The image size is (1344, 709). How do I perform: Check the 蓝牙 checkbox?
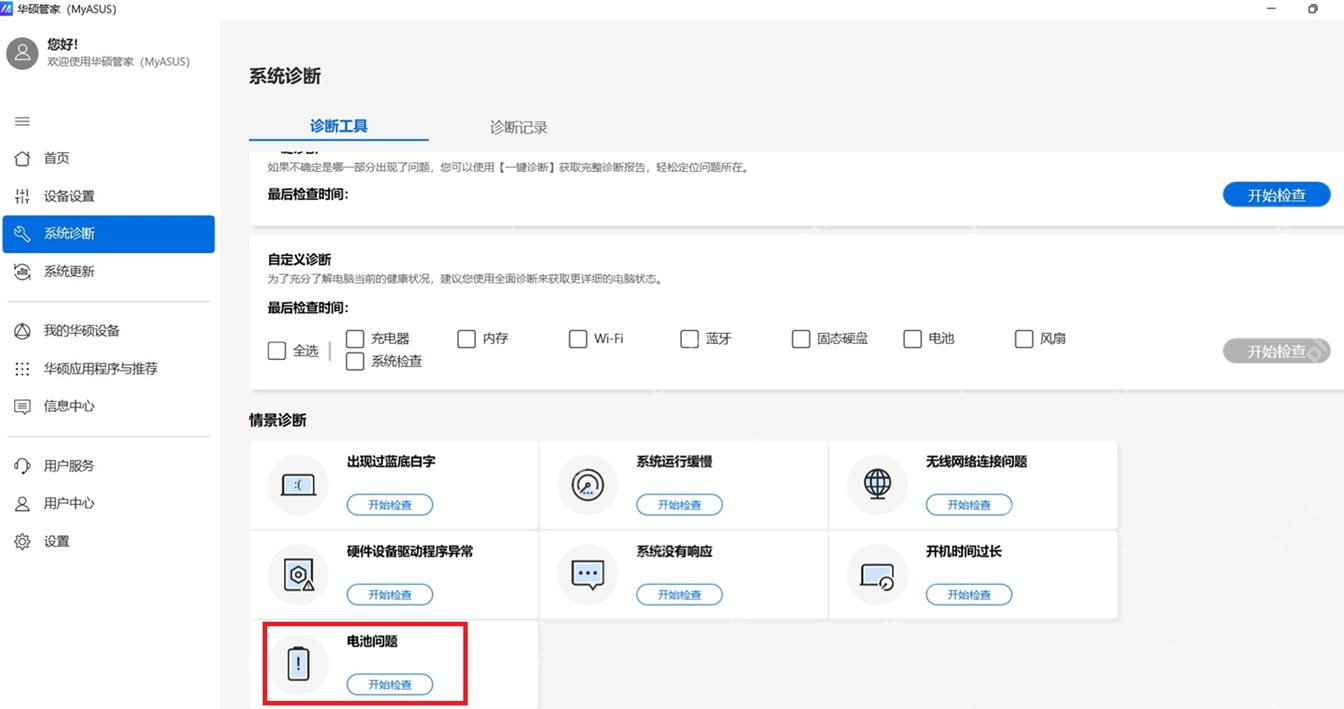pos(689,339)
